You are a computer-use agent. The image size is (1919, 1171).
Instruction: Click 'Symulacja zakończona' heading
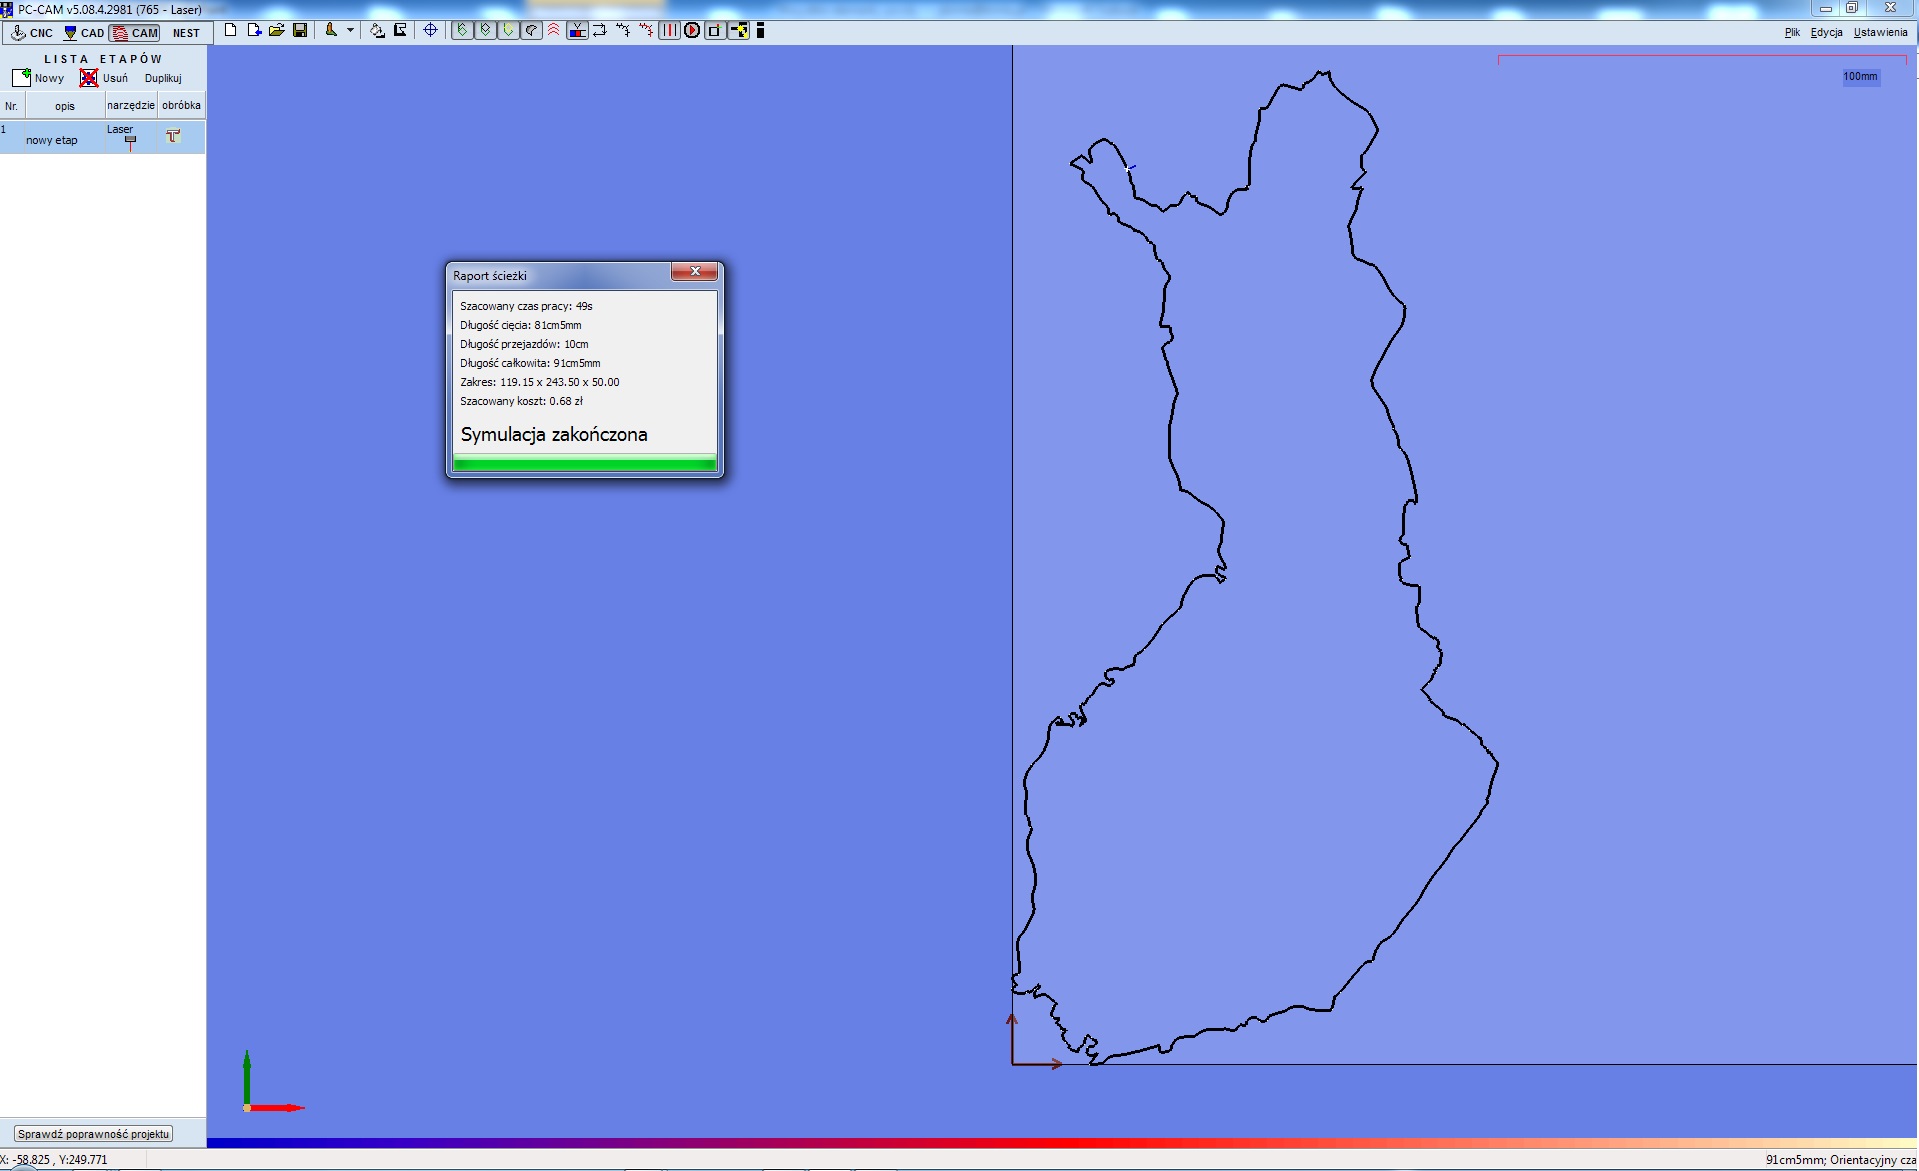(x=554, y=434)
